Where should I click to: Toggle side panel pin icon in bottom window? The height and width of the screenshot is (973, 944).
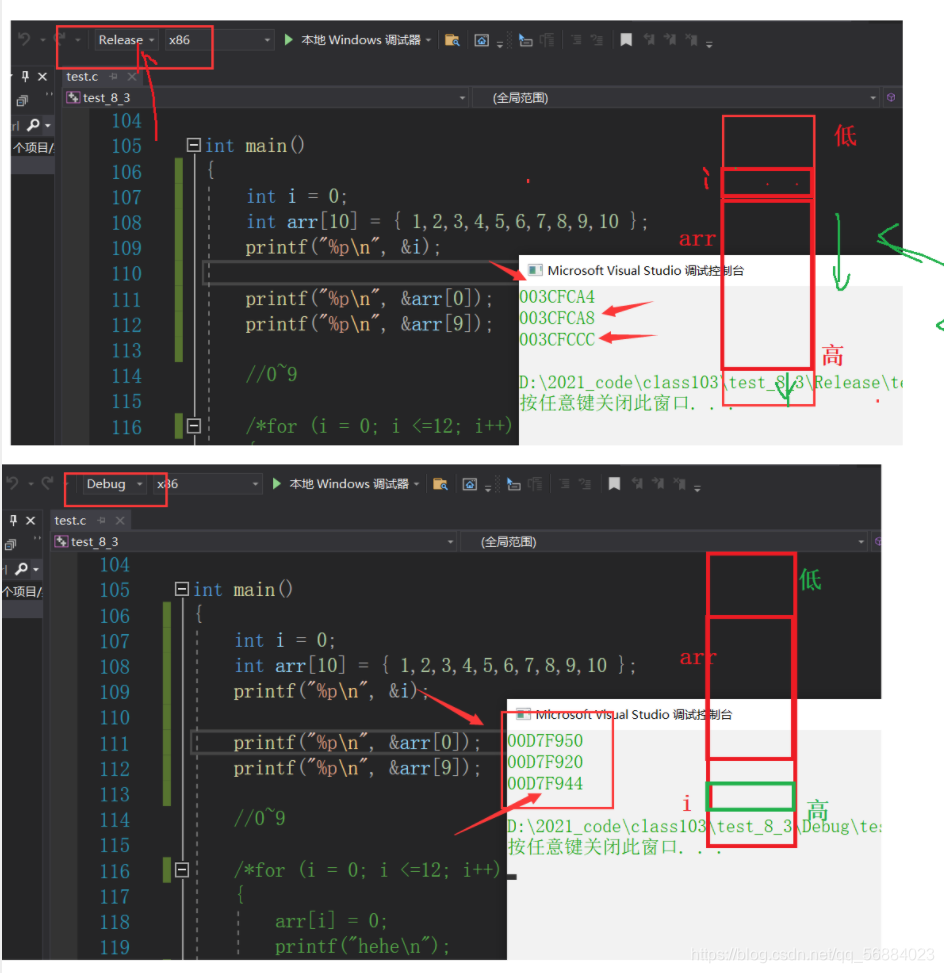click(13, 520)
